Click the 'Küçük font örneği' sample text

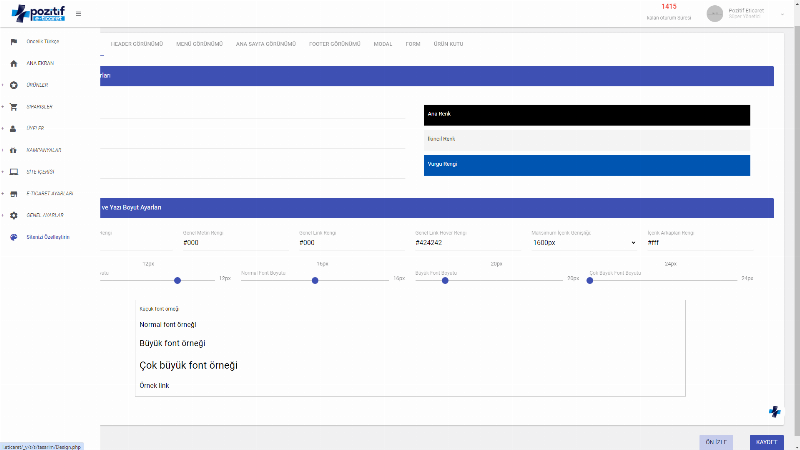point(159,309)
